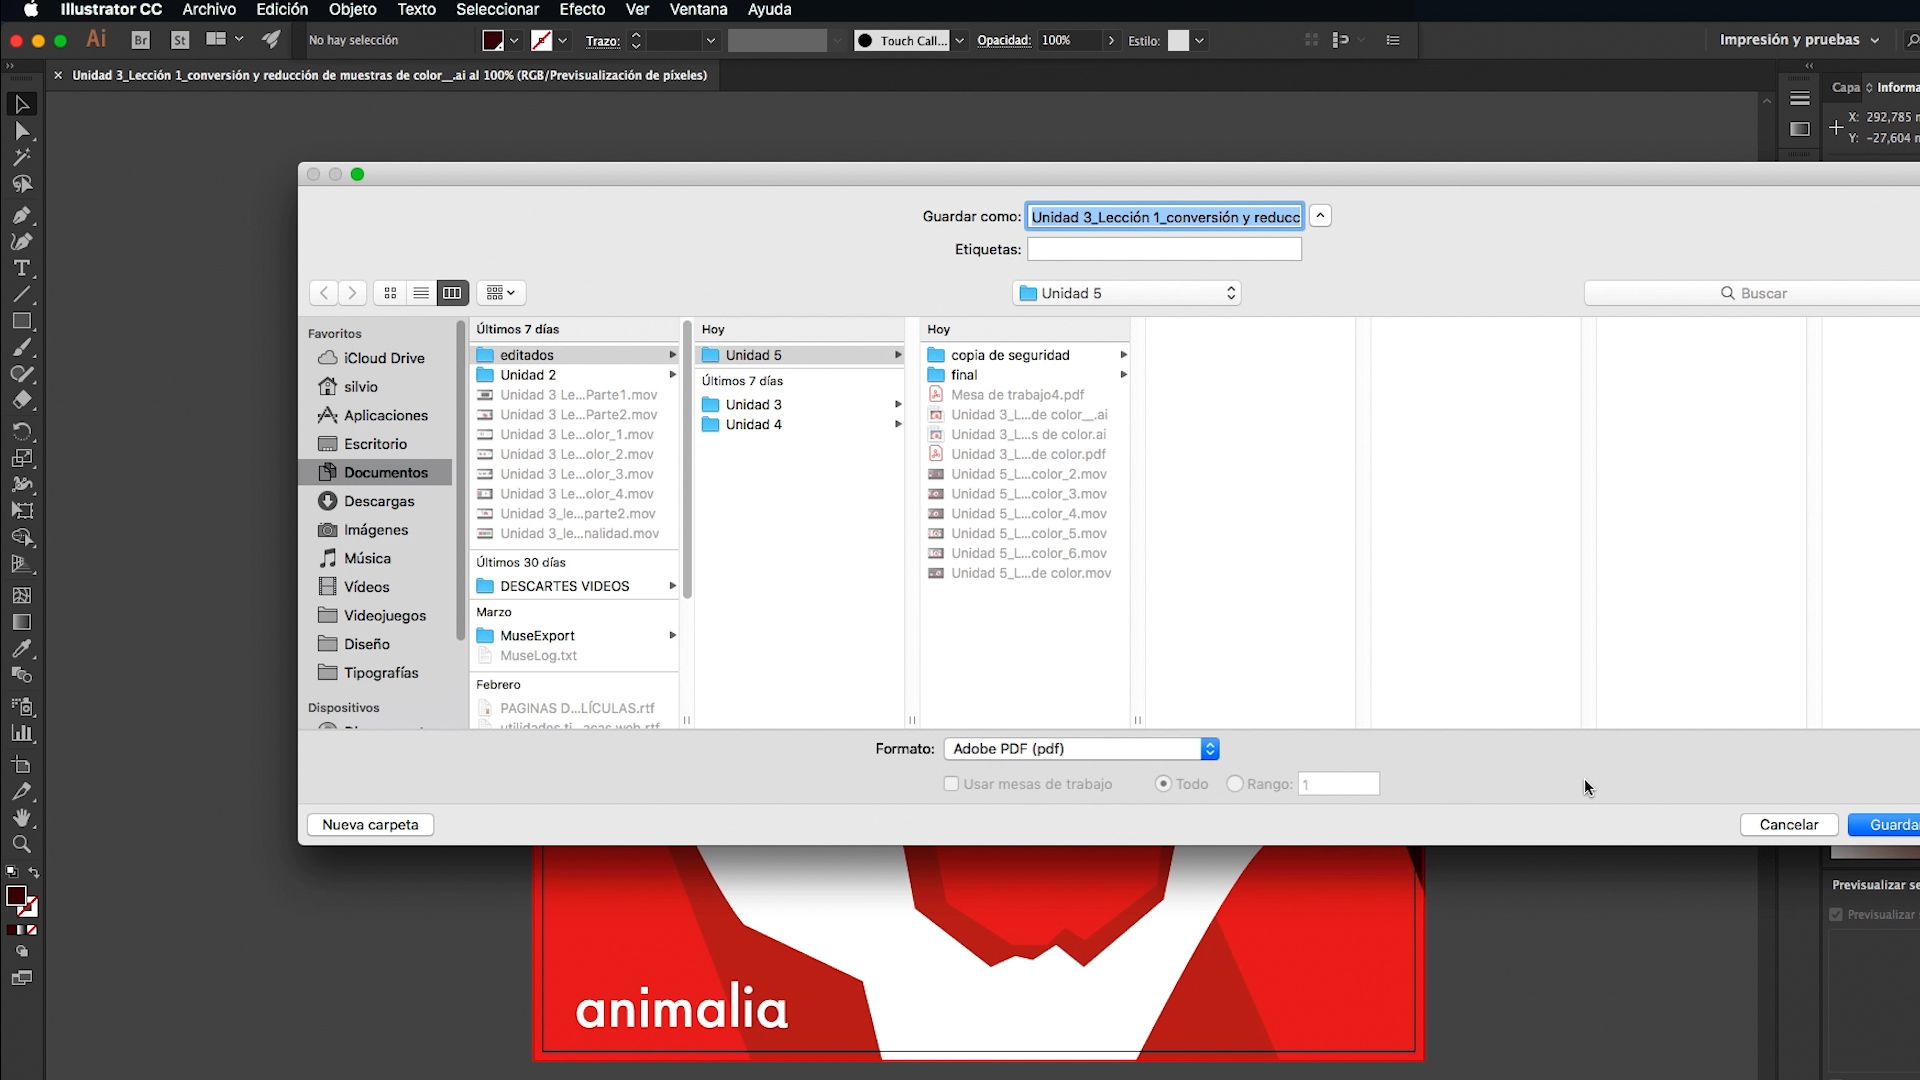Open the Formato dropdown menu
Screen dimensions: 1920x1080
[1081, 748]
